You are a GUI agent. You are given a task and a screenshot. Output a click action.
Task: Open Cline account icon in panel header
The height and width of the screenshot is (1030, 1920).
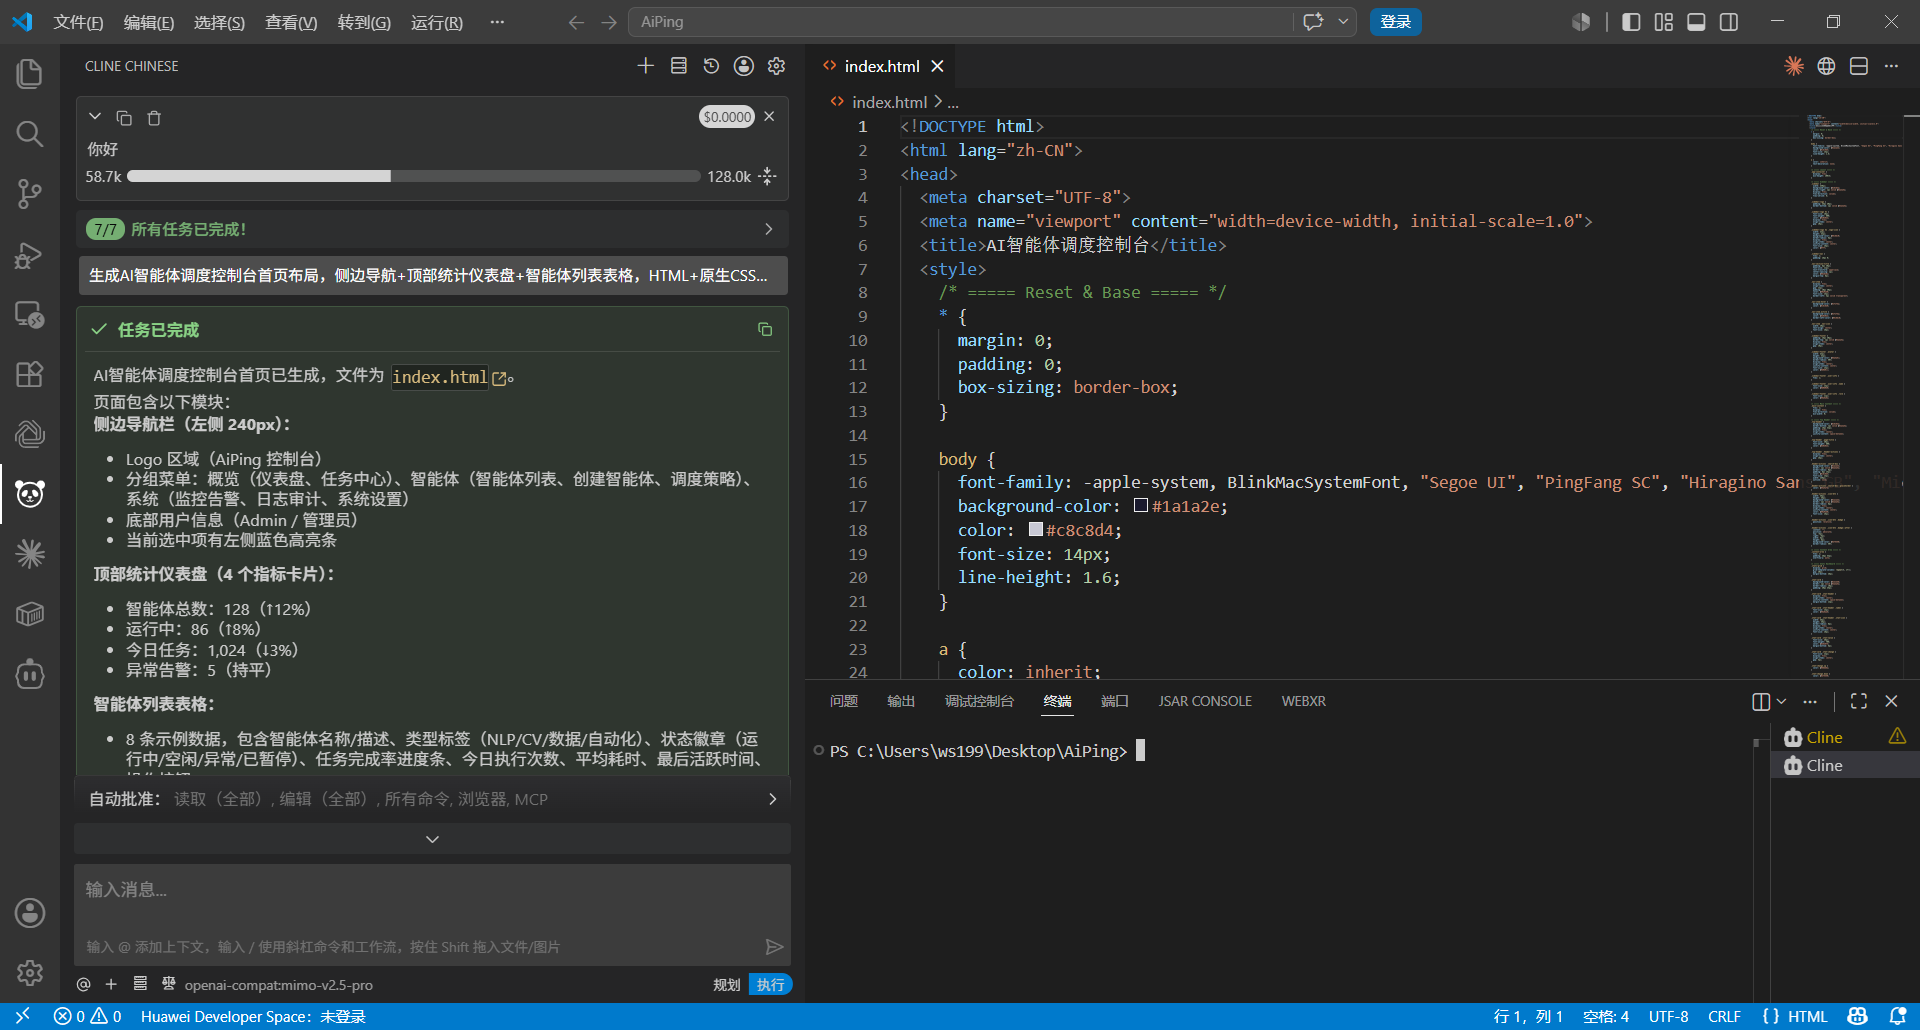744,66
